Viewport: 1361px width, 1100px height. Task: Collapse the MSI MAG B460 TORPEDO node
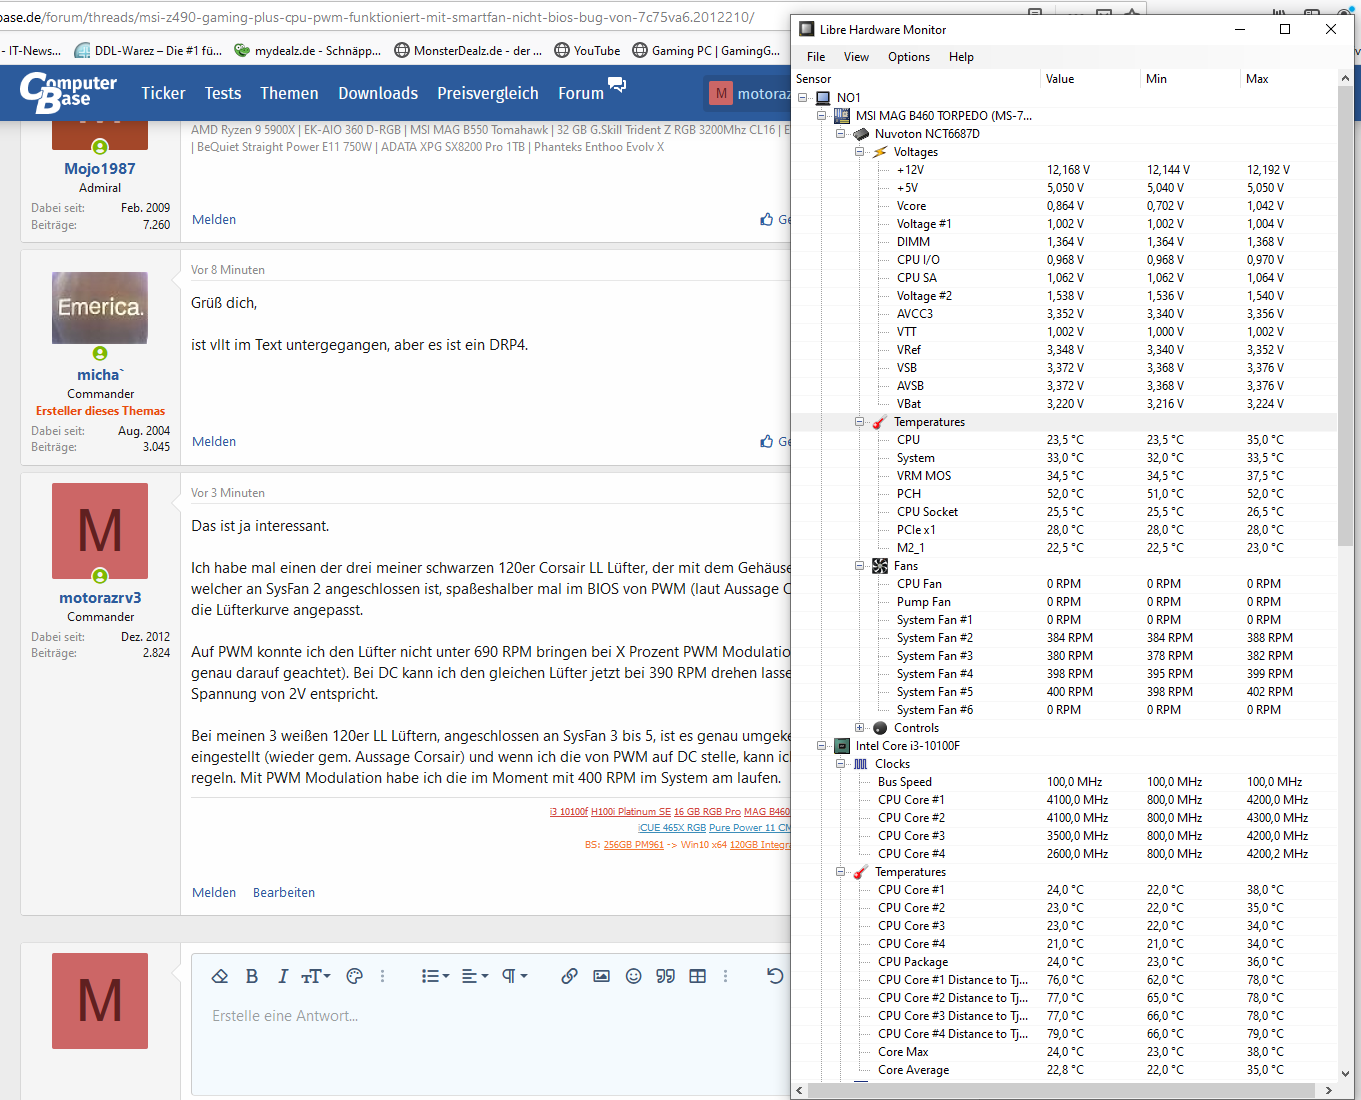coord(822,116)
